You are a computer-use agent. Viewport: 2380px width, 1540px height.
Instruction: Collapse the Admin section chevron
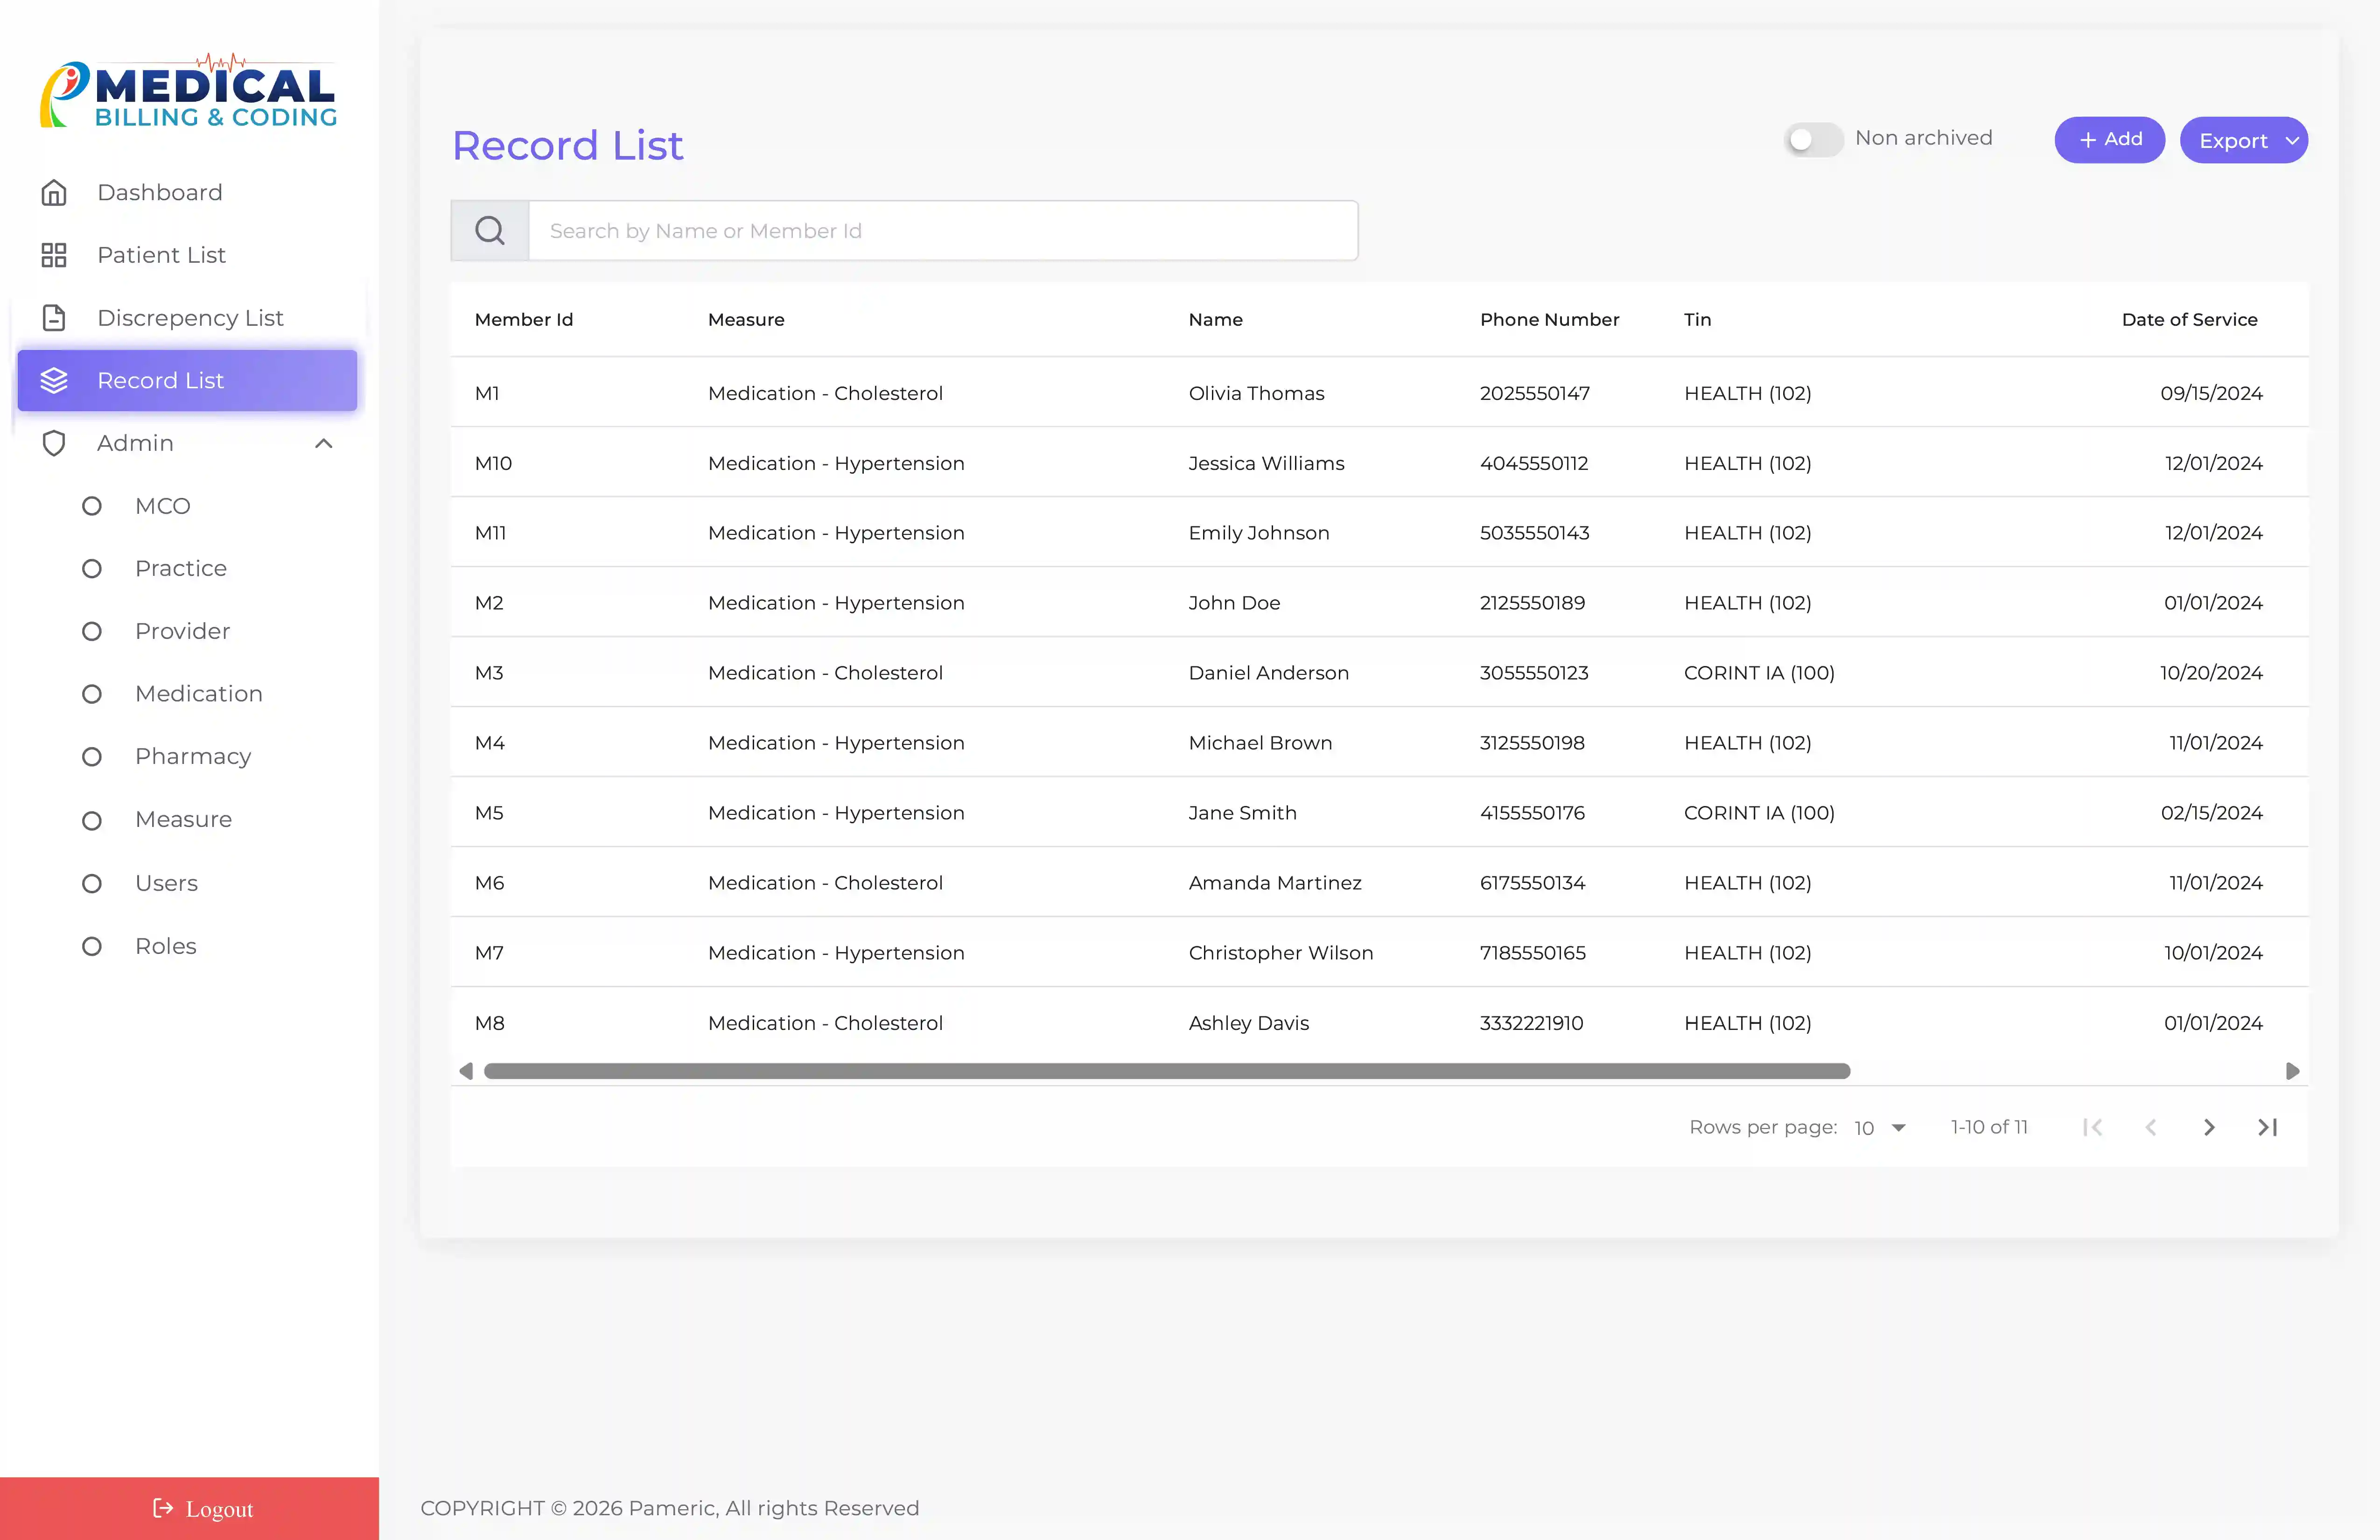point(324,443)
